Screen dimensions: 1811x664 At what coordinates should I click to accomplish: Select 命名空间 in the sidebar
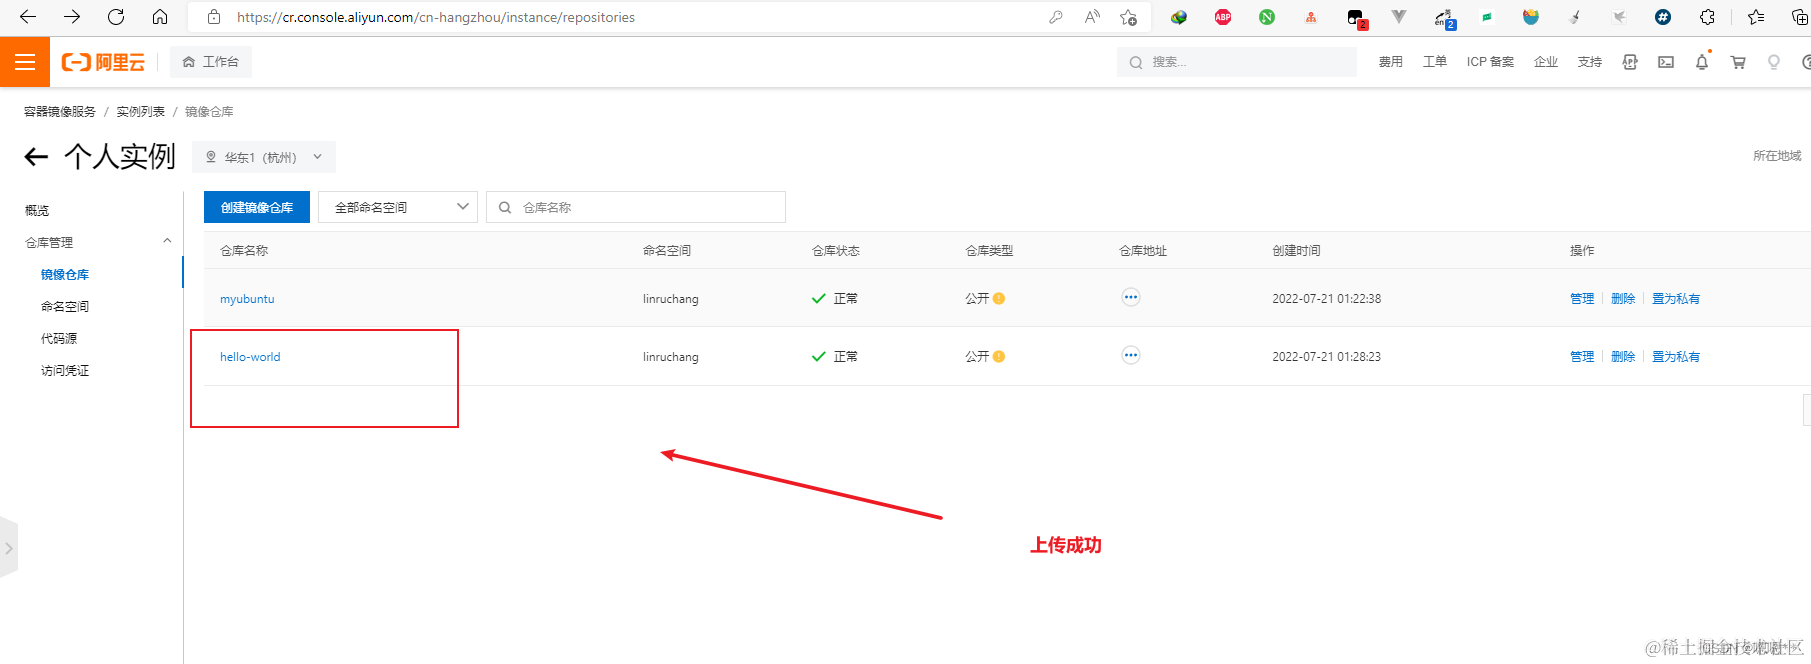(x=65, y=307)
